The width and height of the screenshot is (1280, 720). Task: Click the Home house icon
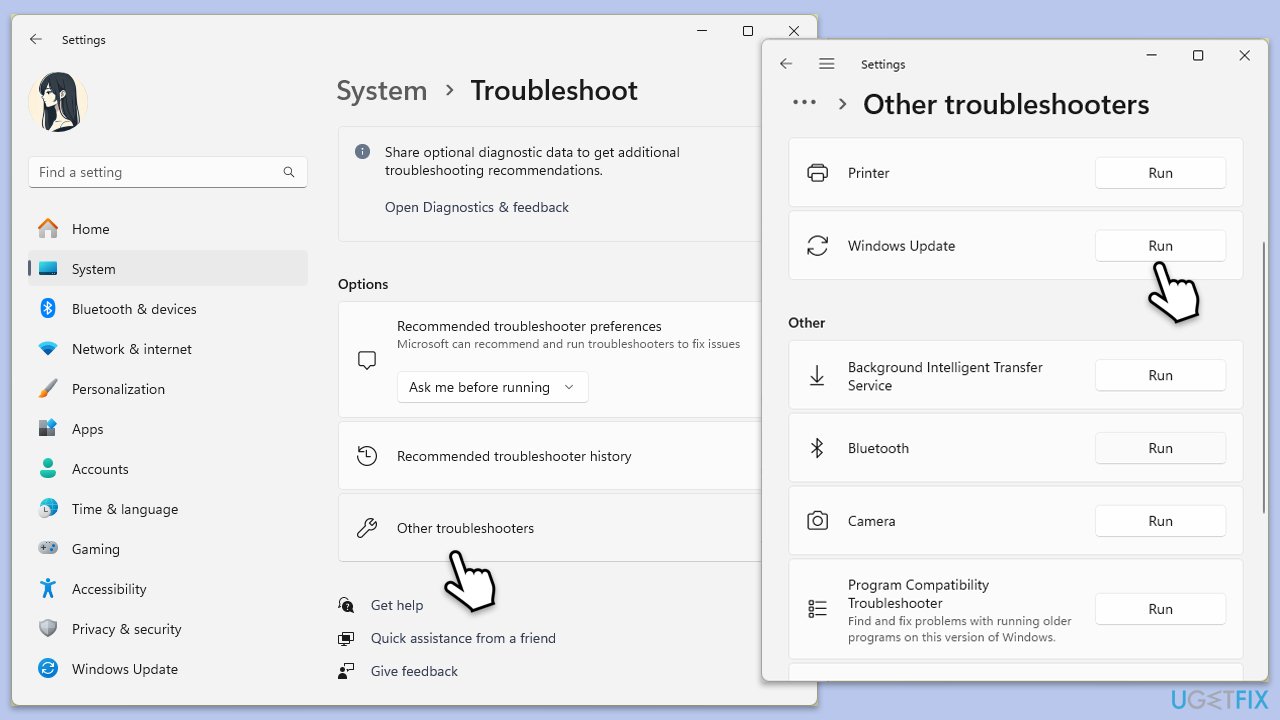pyautogui.click(x=48, y=229)
